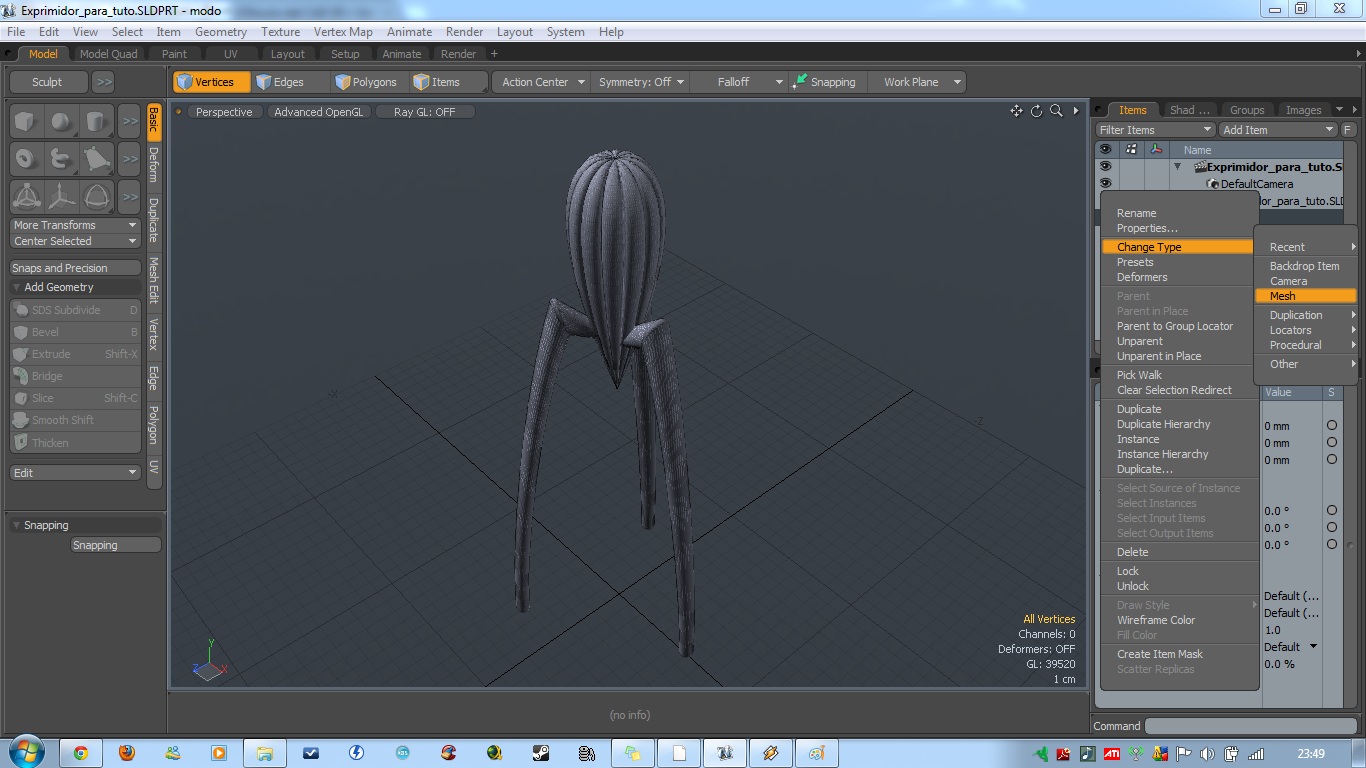Click the viewport rotate icon
Viewport: 1366px width, 768px height.
click(x=1036, y=111)
